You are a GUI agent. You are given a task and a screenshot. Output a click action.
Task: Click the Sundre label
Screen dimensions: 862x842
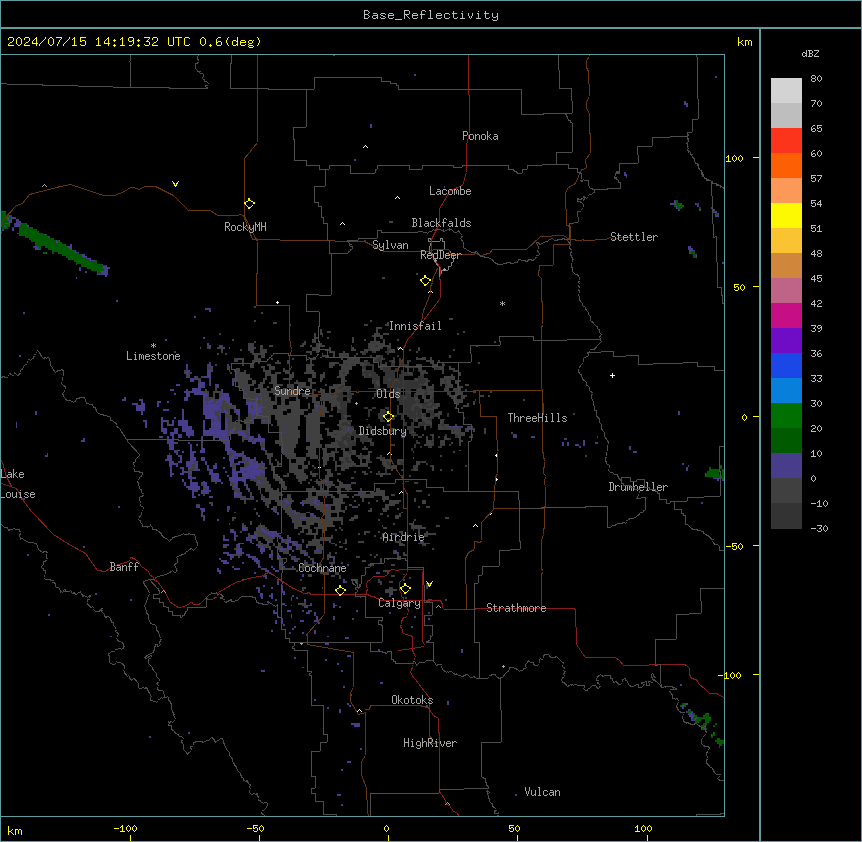point(292,391)
